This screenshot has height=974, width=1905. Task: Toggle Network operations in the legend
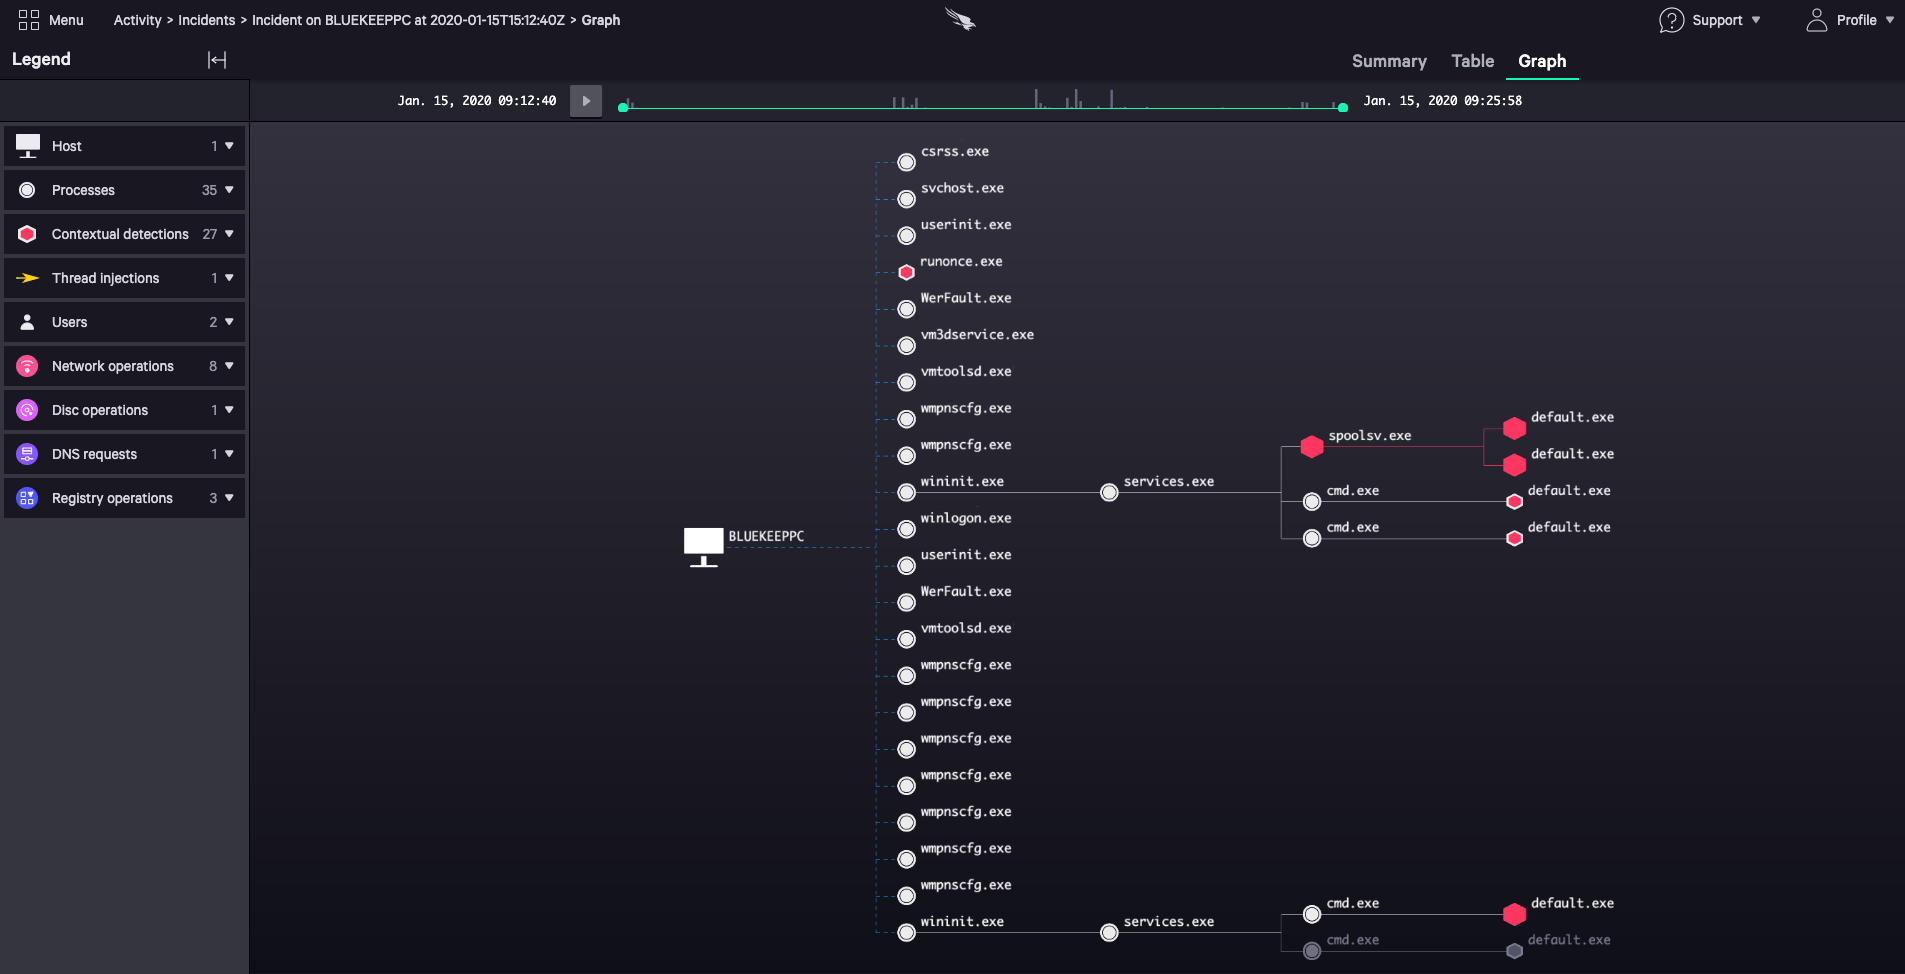(113, 366)
